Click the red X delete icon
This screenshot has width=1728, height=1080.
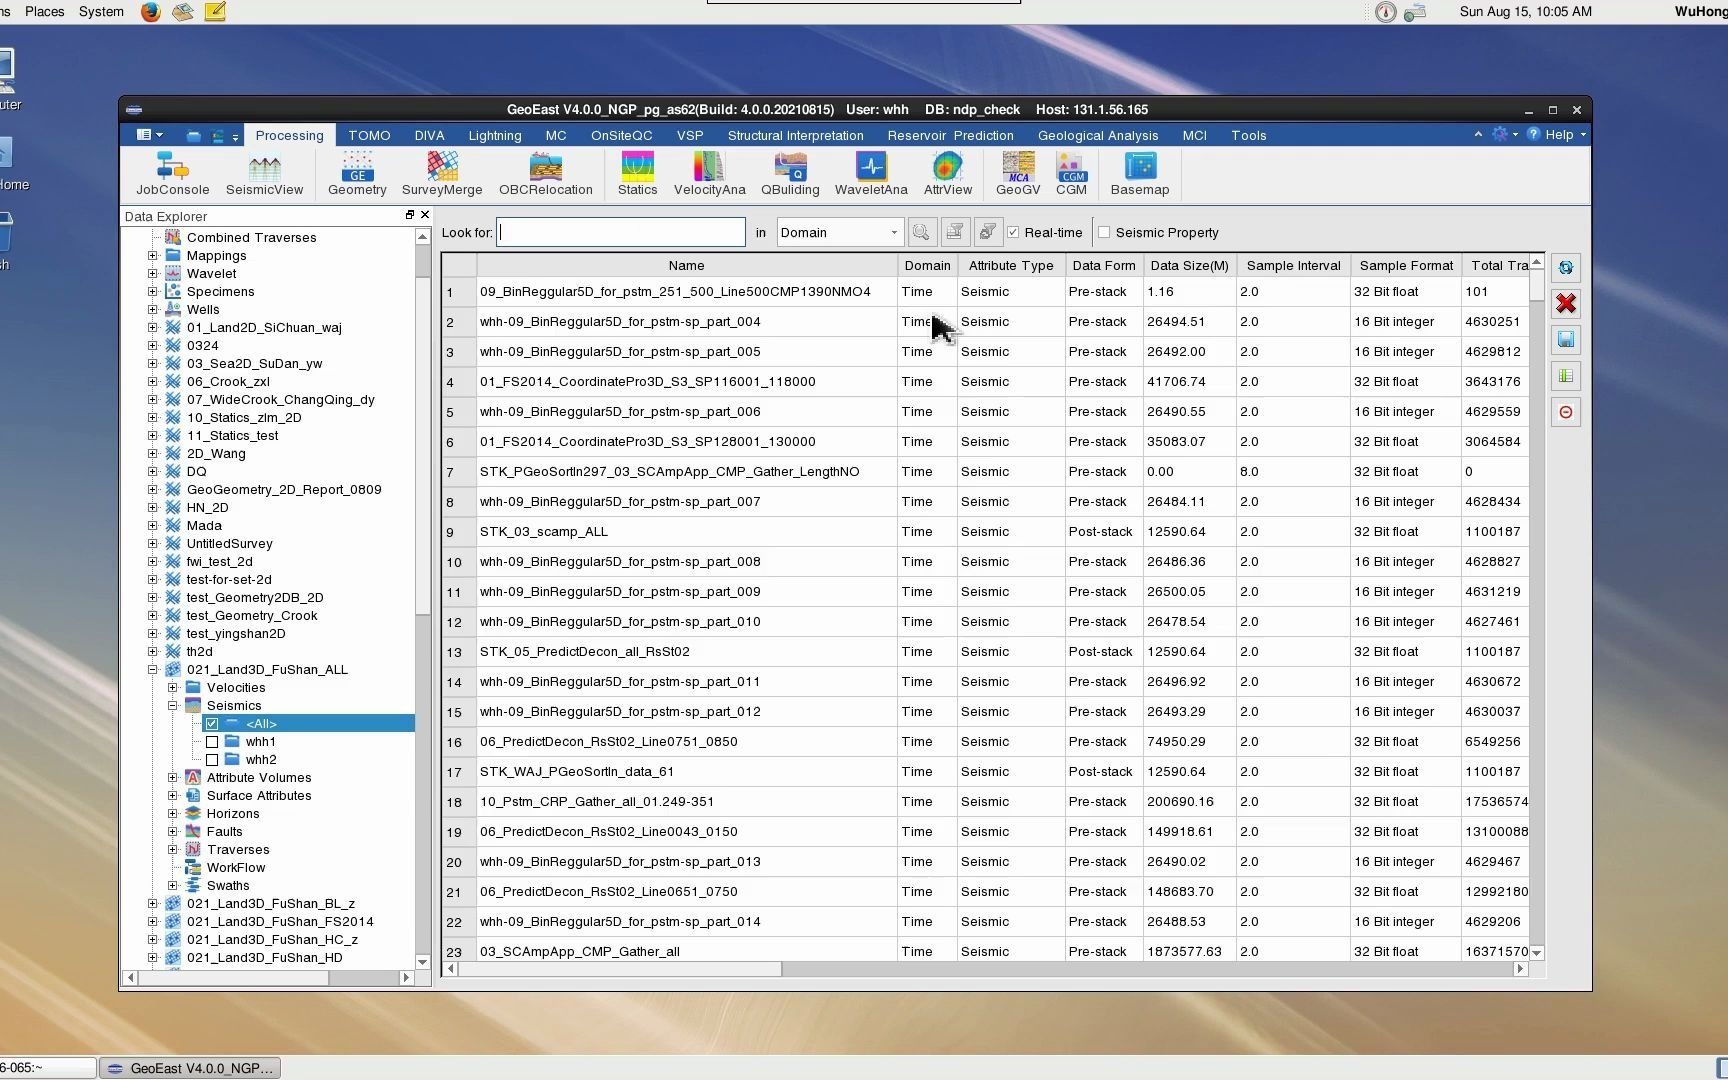pyautogui.click(x=1566, y=304)
